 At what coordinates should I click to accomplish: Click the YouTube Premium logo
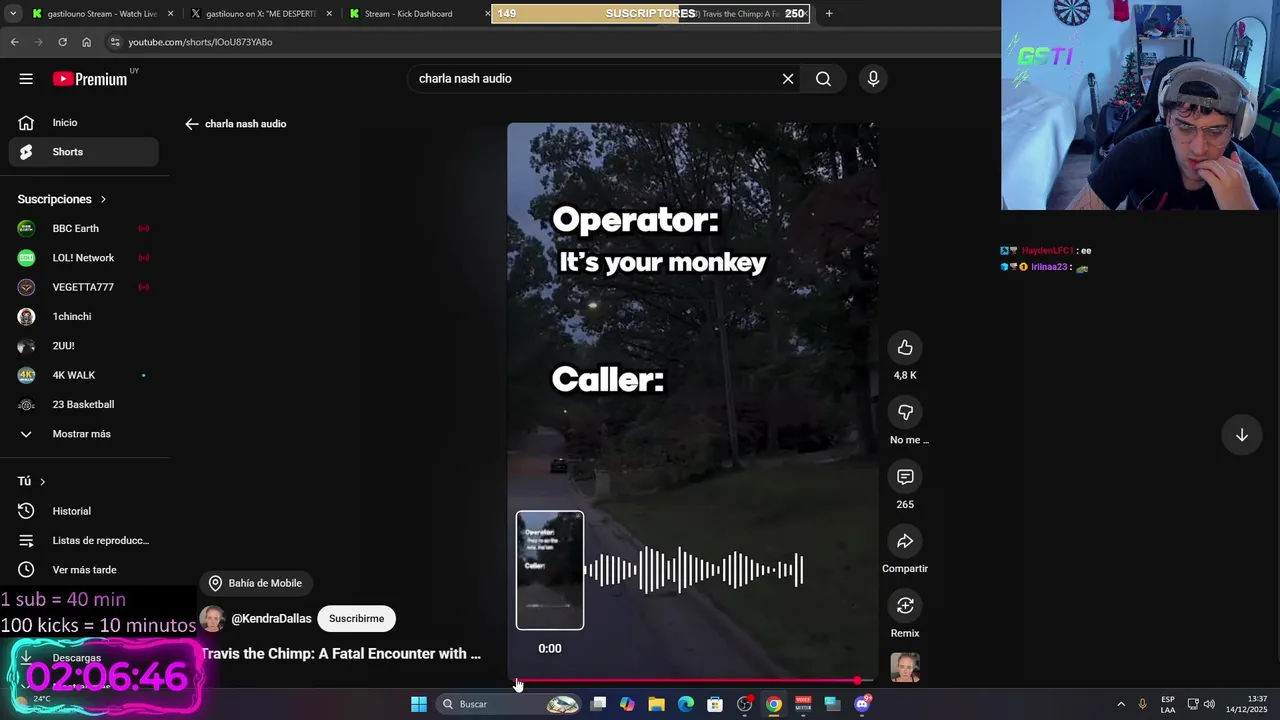coord(90,79)
